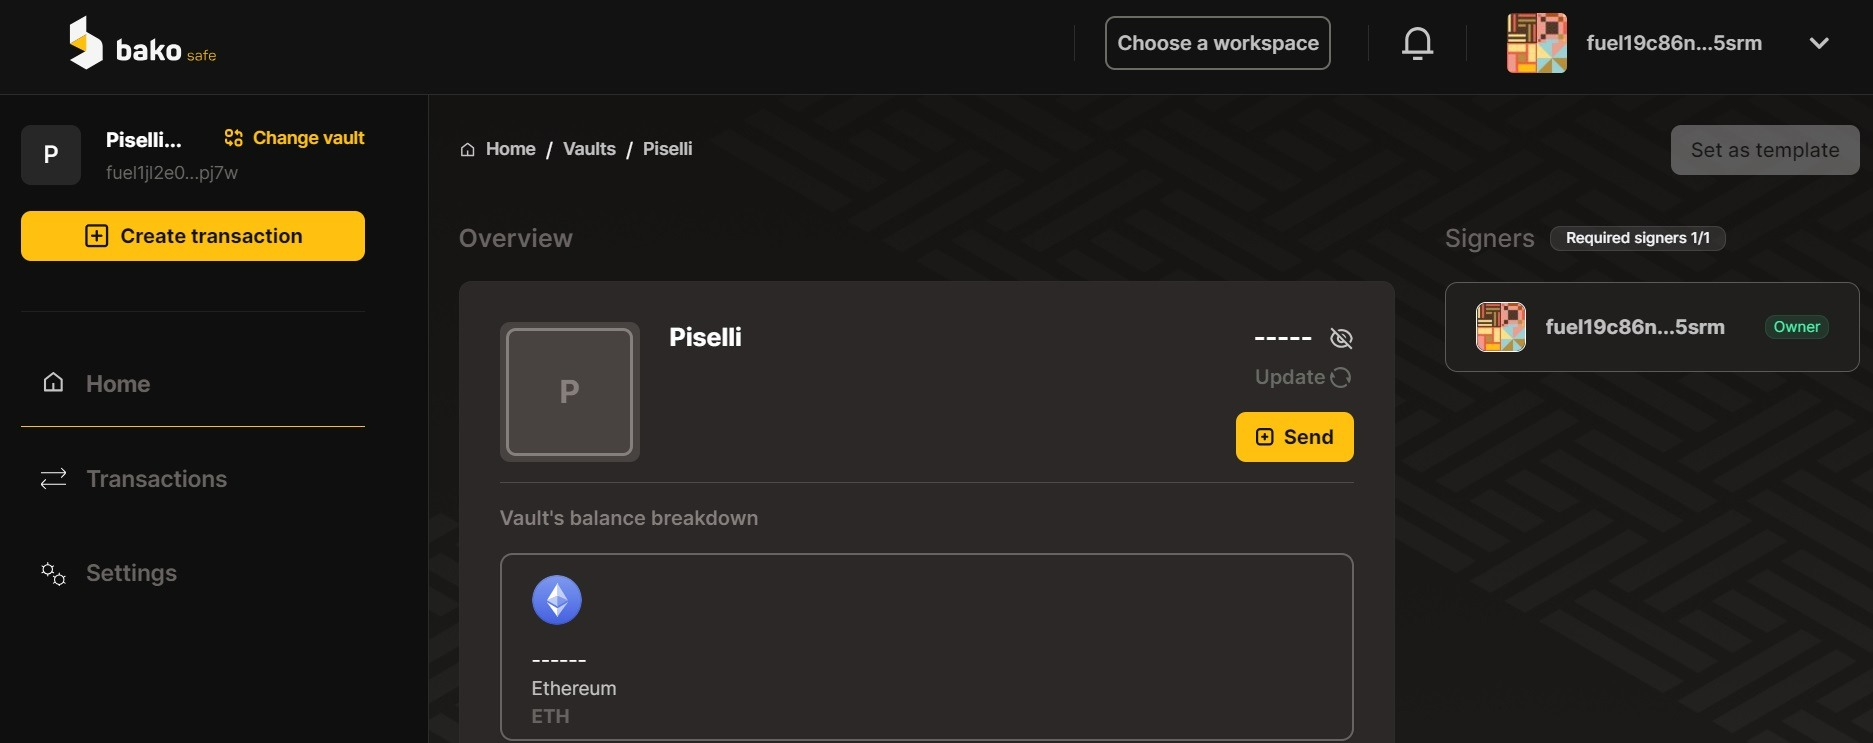Navigate to Vaults in the breadcrumb
Viewport: 1873px width, 743px height.
[589, 149]
